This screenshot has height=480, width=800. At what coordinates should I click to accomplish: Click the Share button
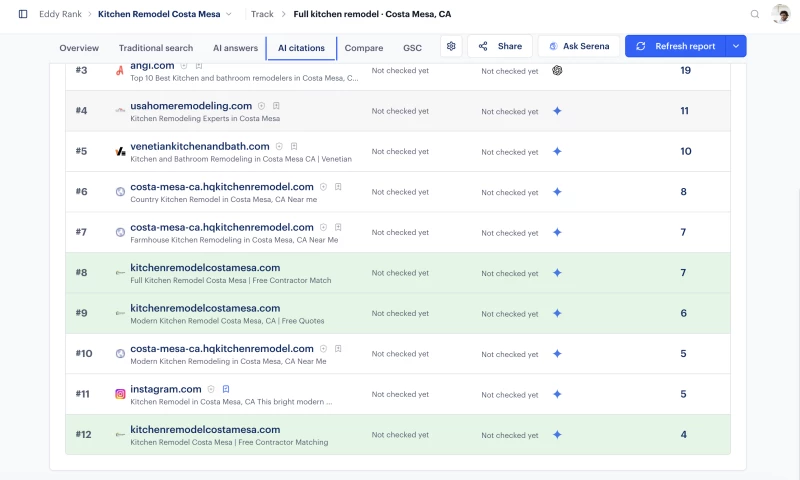pos(500,46)
